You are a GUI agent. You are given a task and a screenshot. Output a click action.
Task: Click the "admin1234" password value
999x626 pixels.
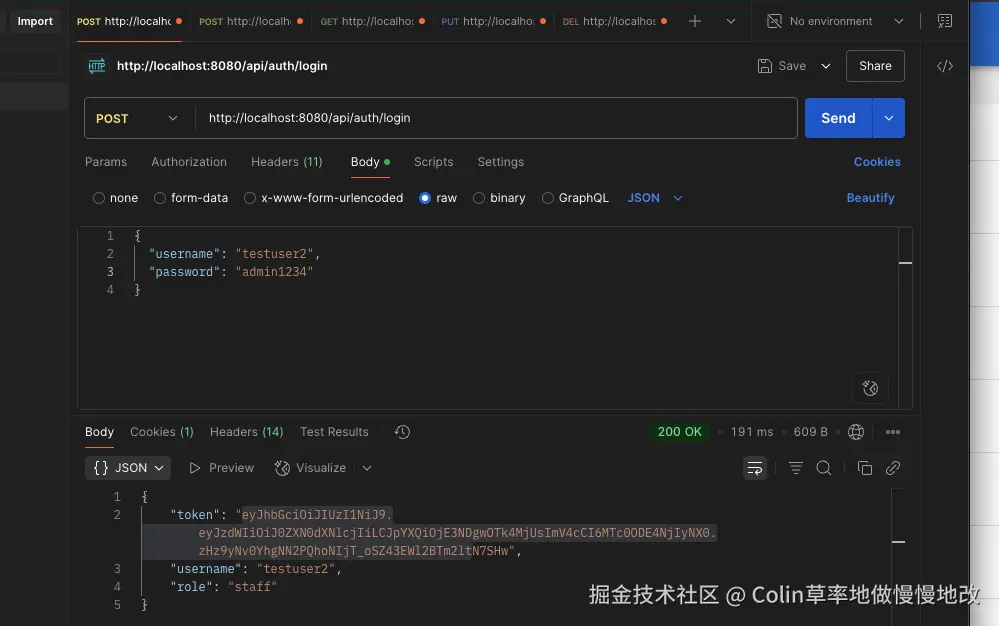coord(274,272)
